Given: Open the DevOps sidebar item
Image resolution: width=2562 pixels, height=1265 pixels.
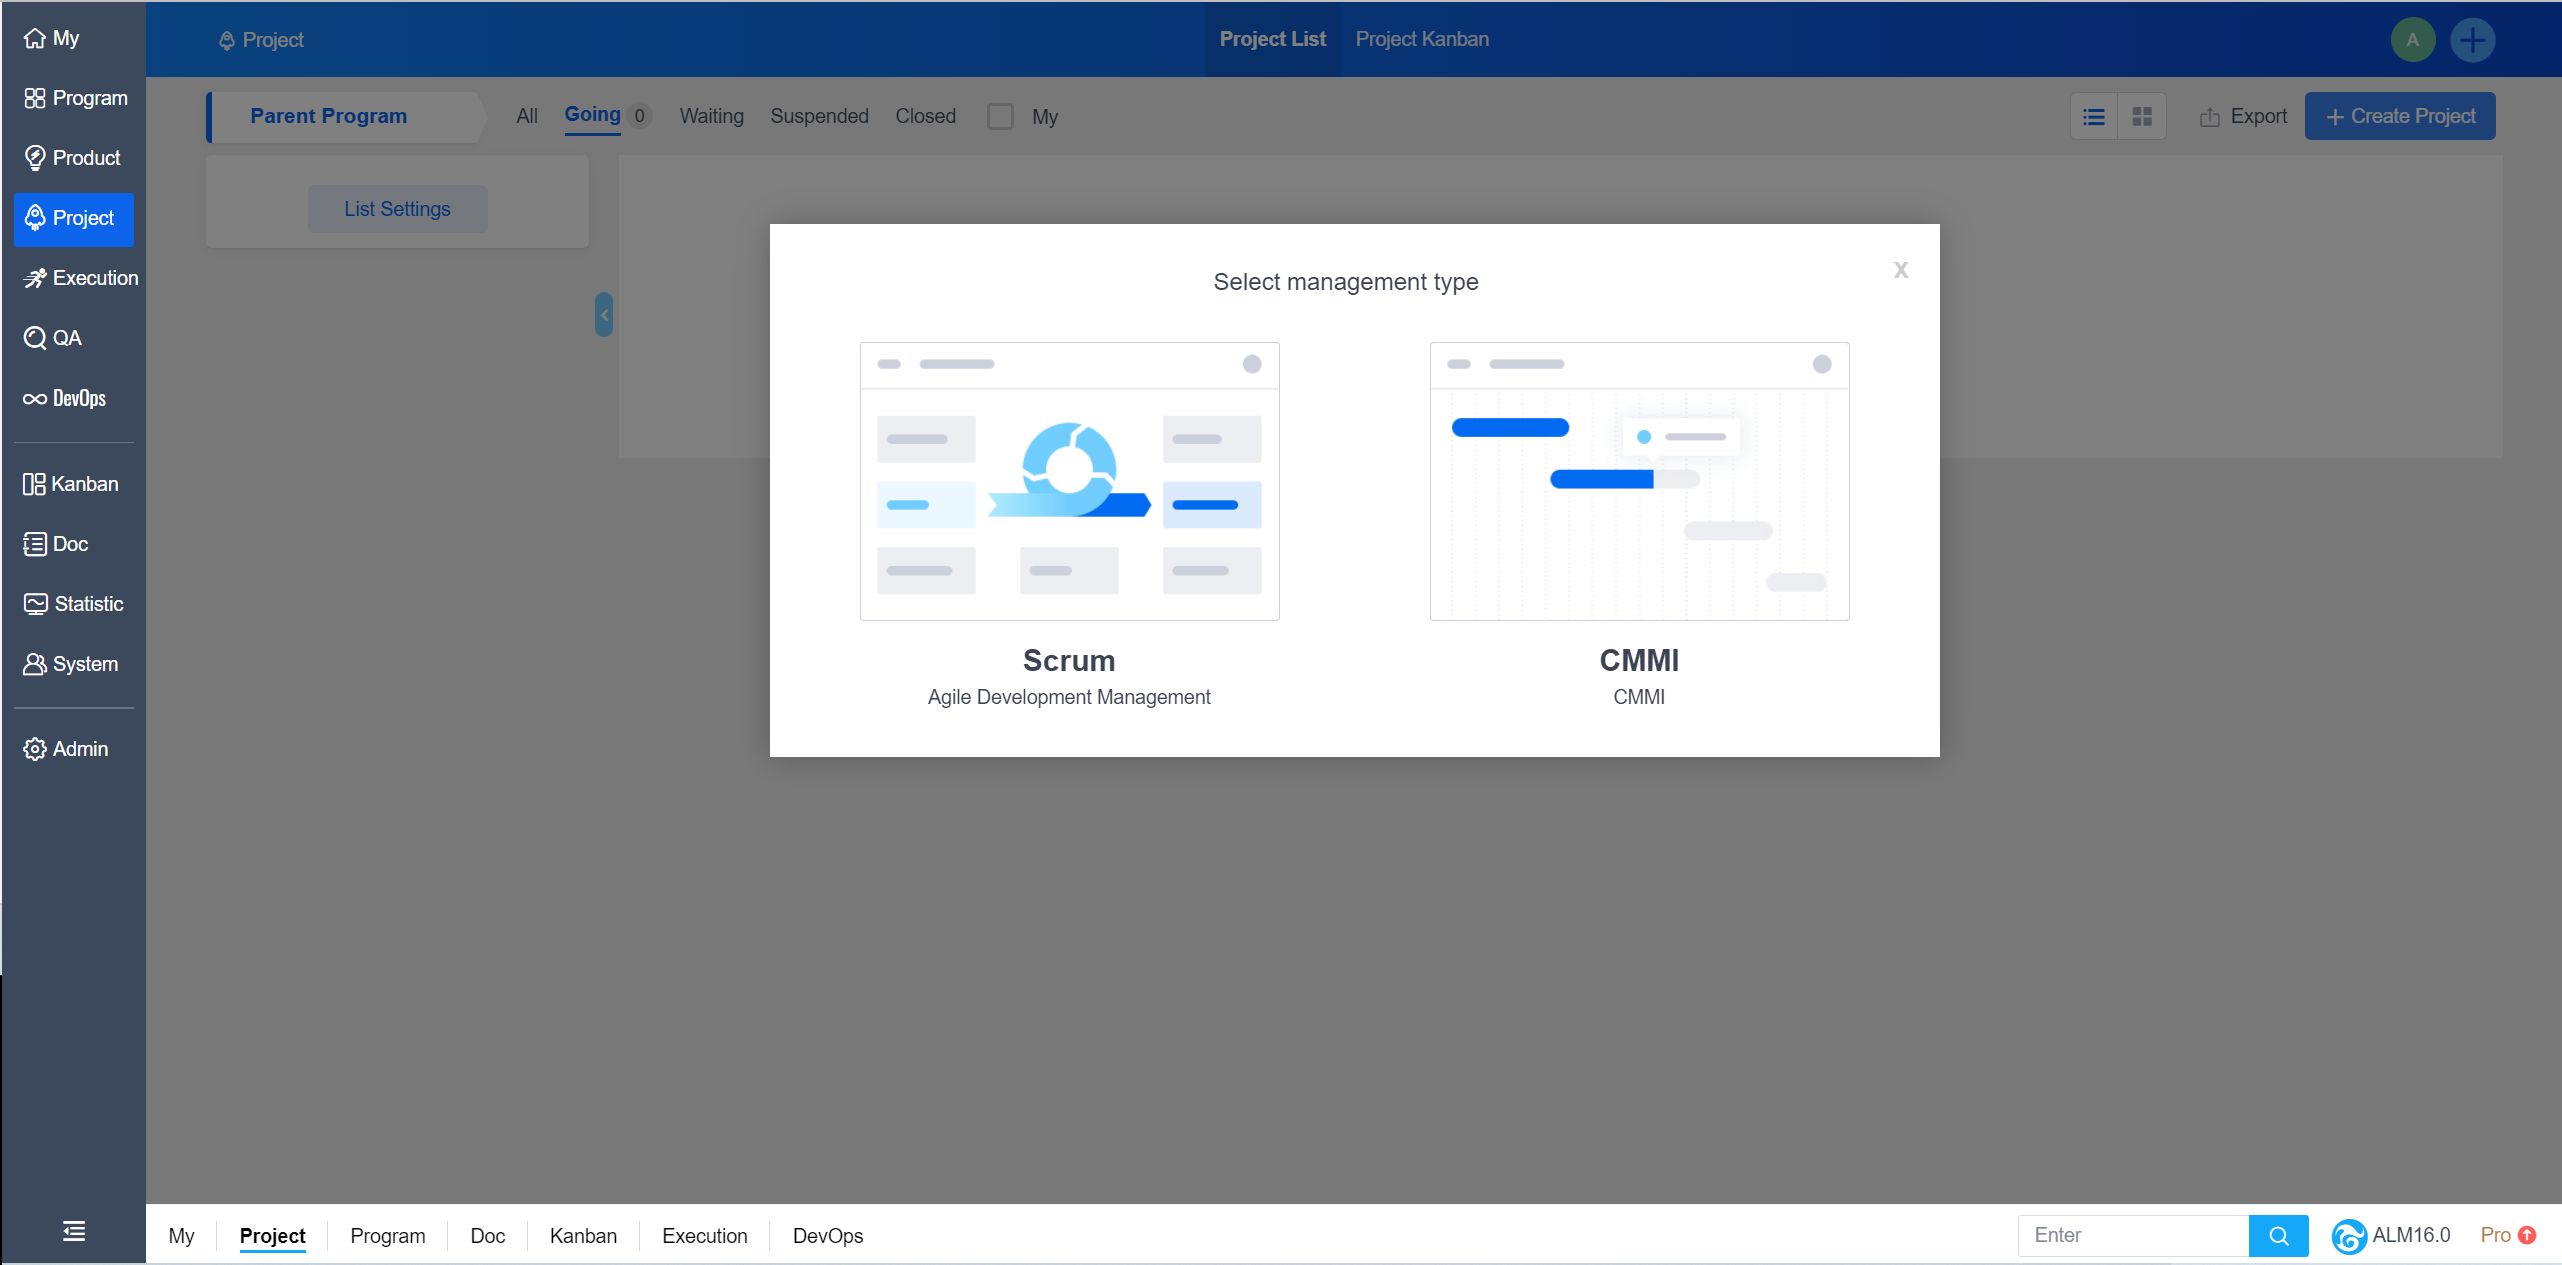Looking at the screenshot, I should [x=65, y=398].
